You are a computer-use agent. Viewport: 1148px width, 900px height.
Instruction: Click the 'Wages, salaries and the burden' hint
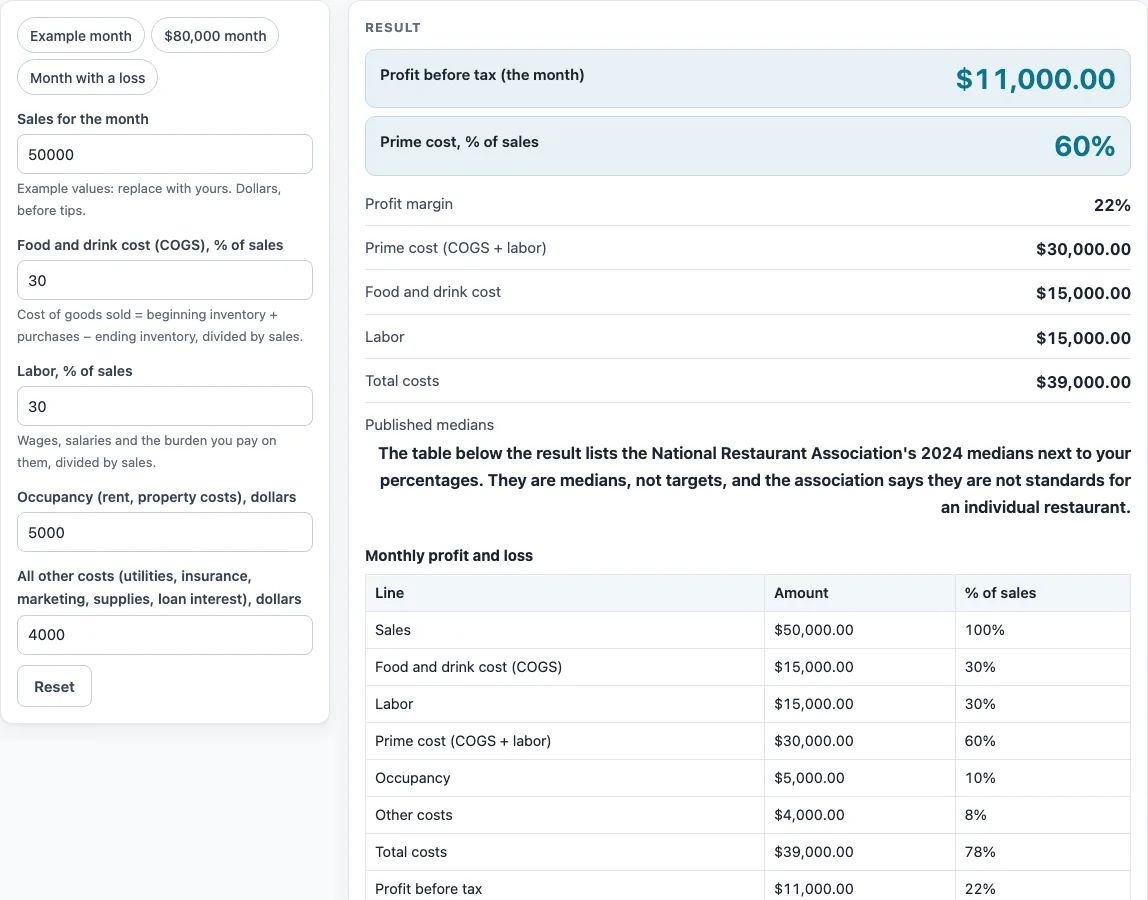(x=146, y=451)
